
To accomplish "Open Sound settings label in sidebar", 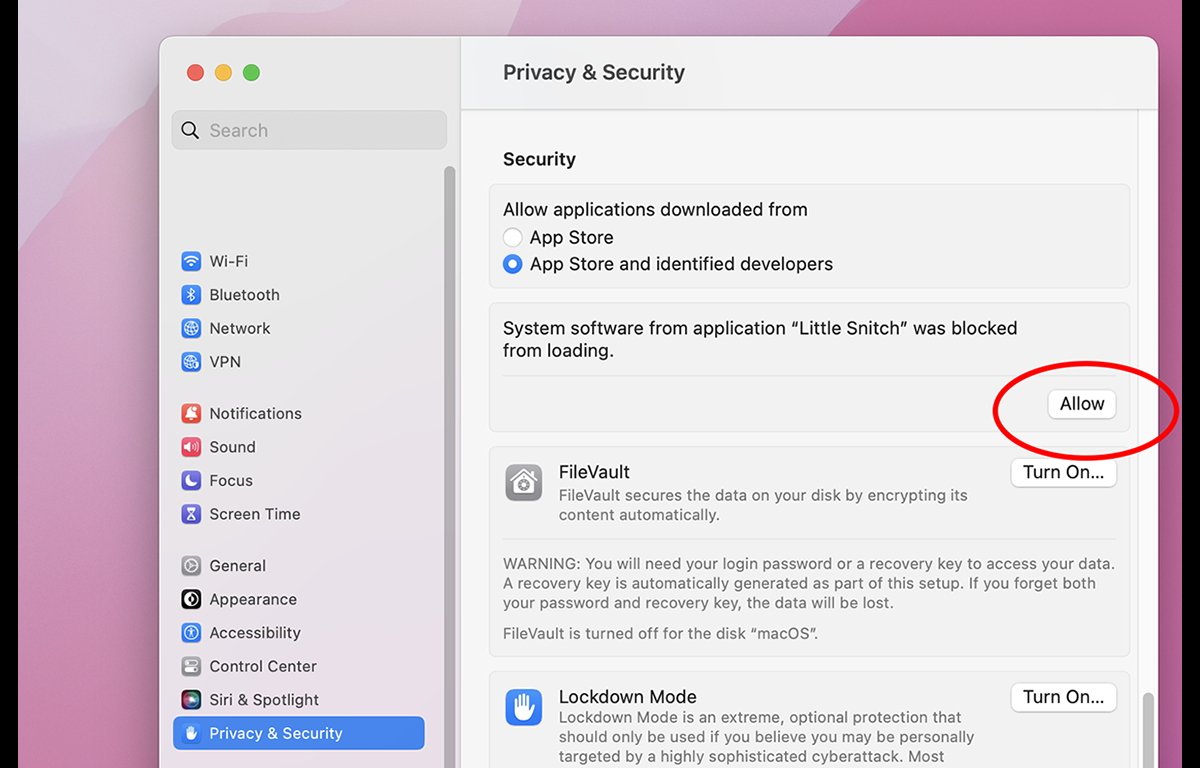I will (233, 447).
